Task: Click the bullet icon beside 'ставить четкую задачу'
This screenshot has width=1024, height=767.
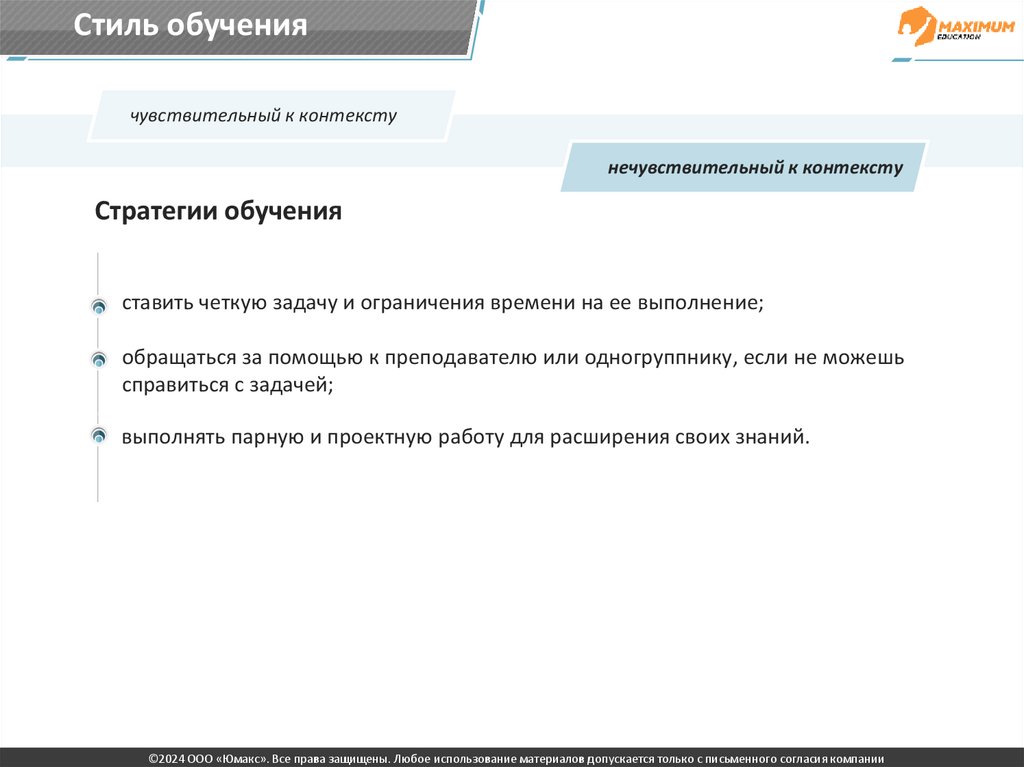Action: point(99,306)
